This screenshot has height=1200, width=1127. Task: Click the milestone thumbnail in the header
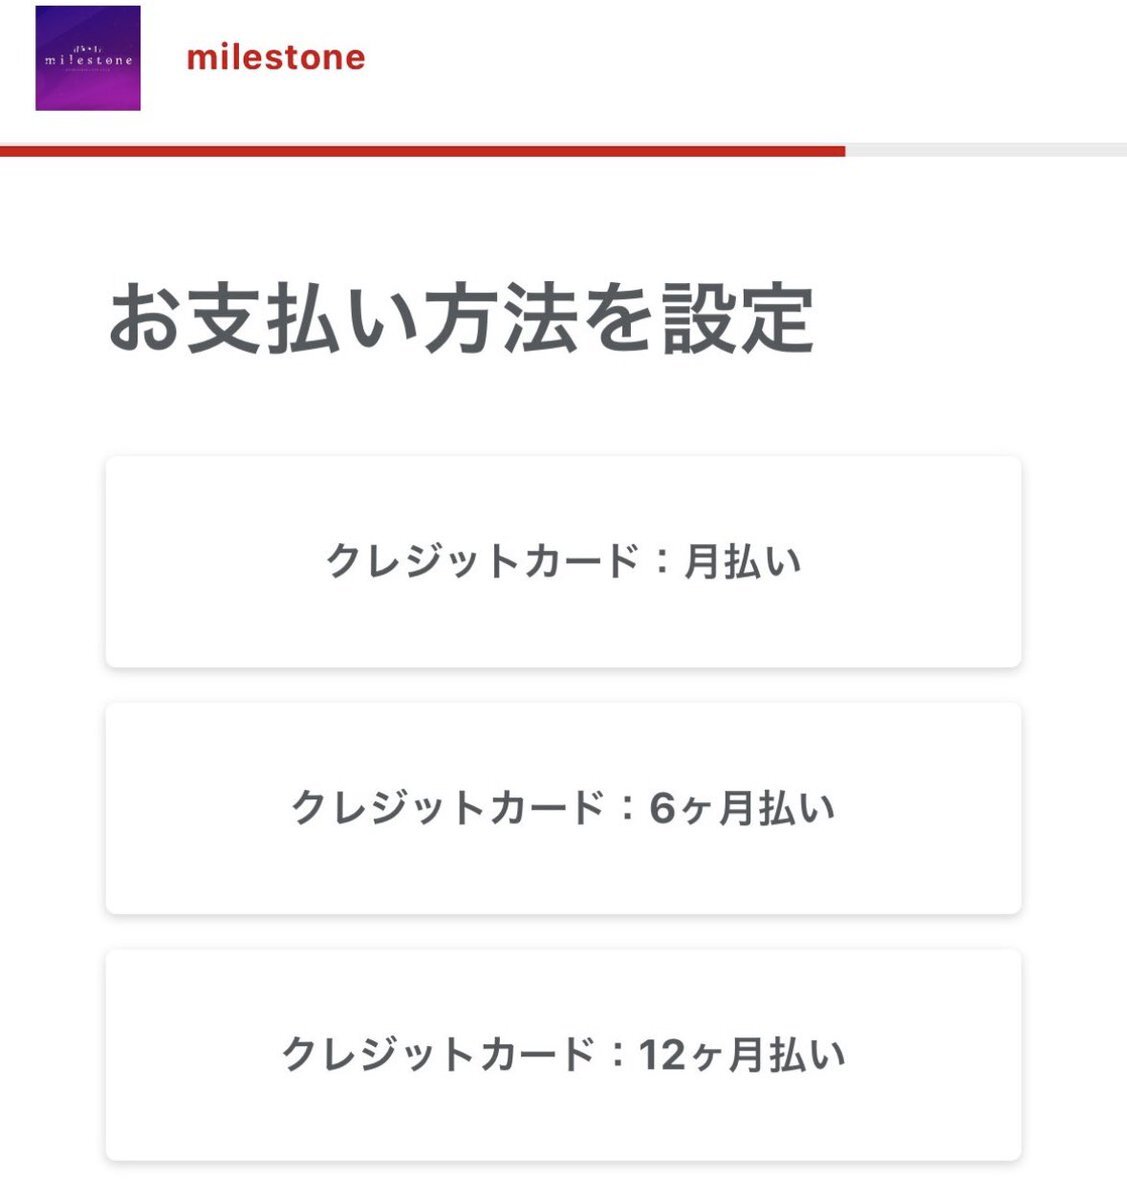pos(88,58)
